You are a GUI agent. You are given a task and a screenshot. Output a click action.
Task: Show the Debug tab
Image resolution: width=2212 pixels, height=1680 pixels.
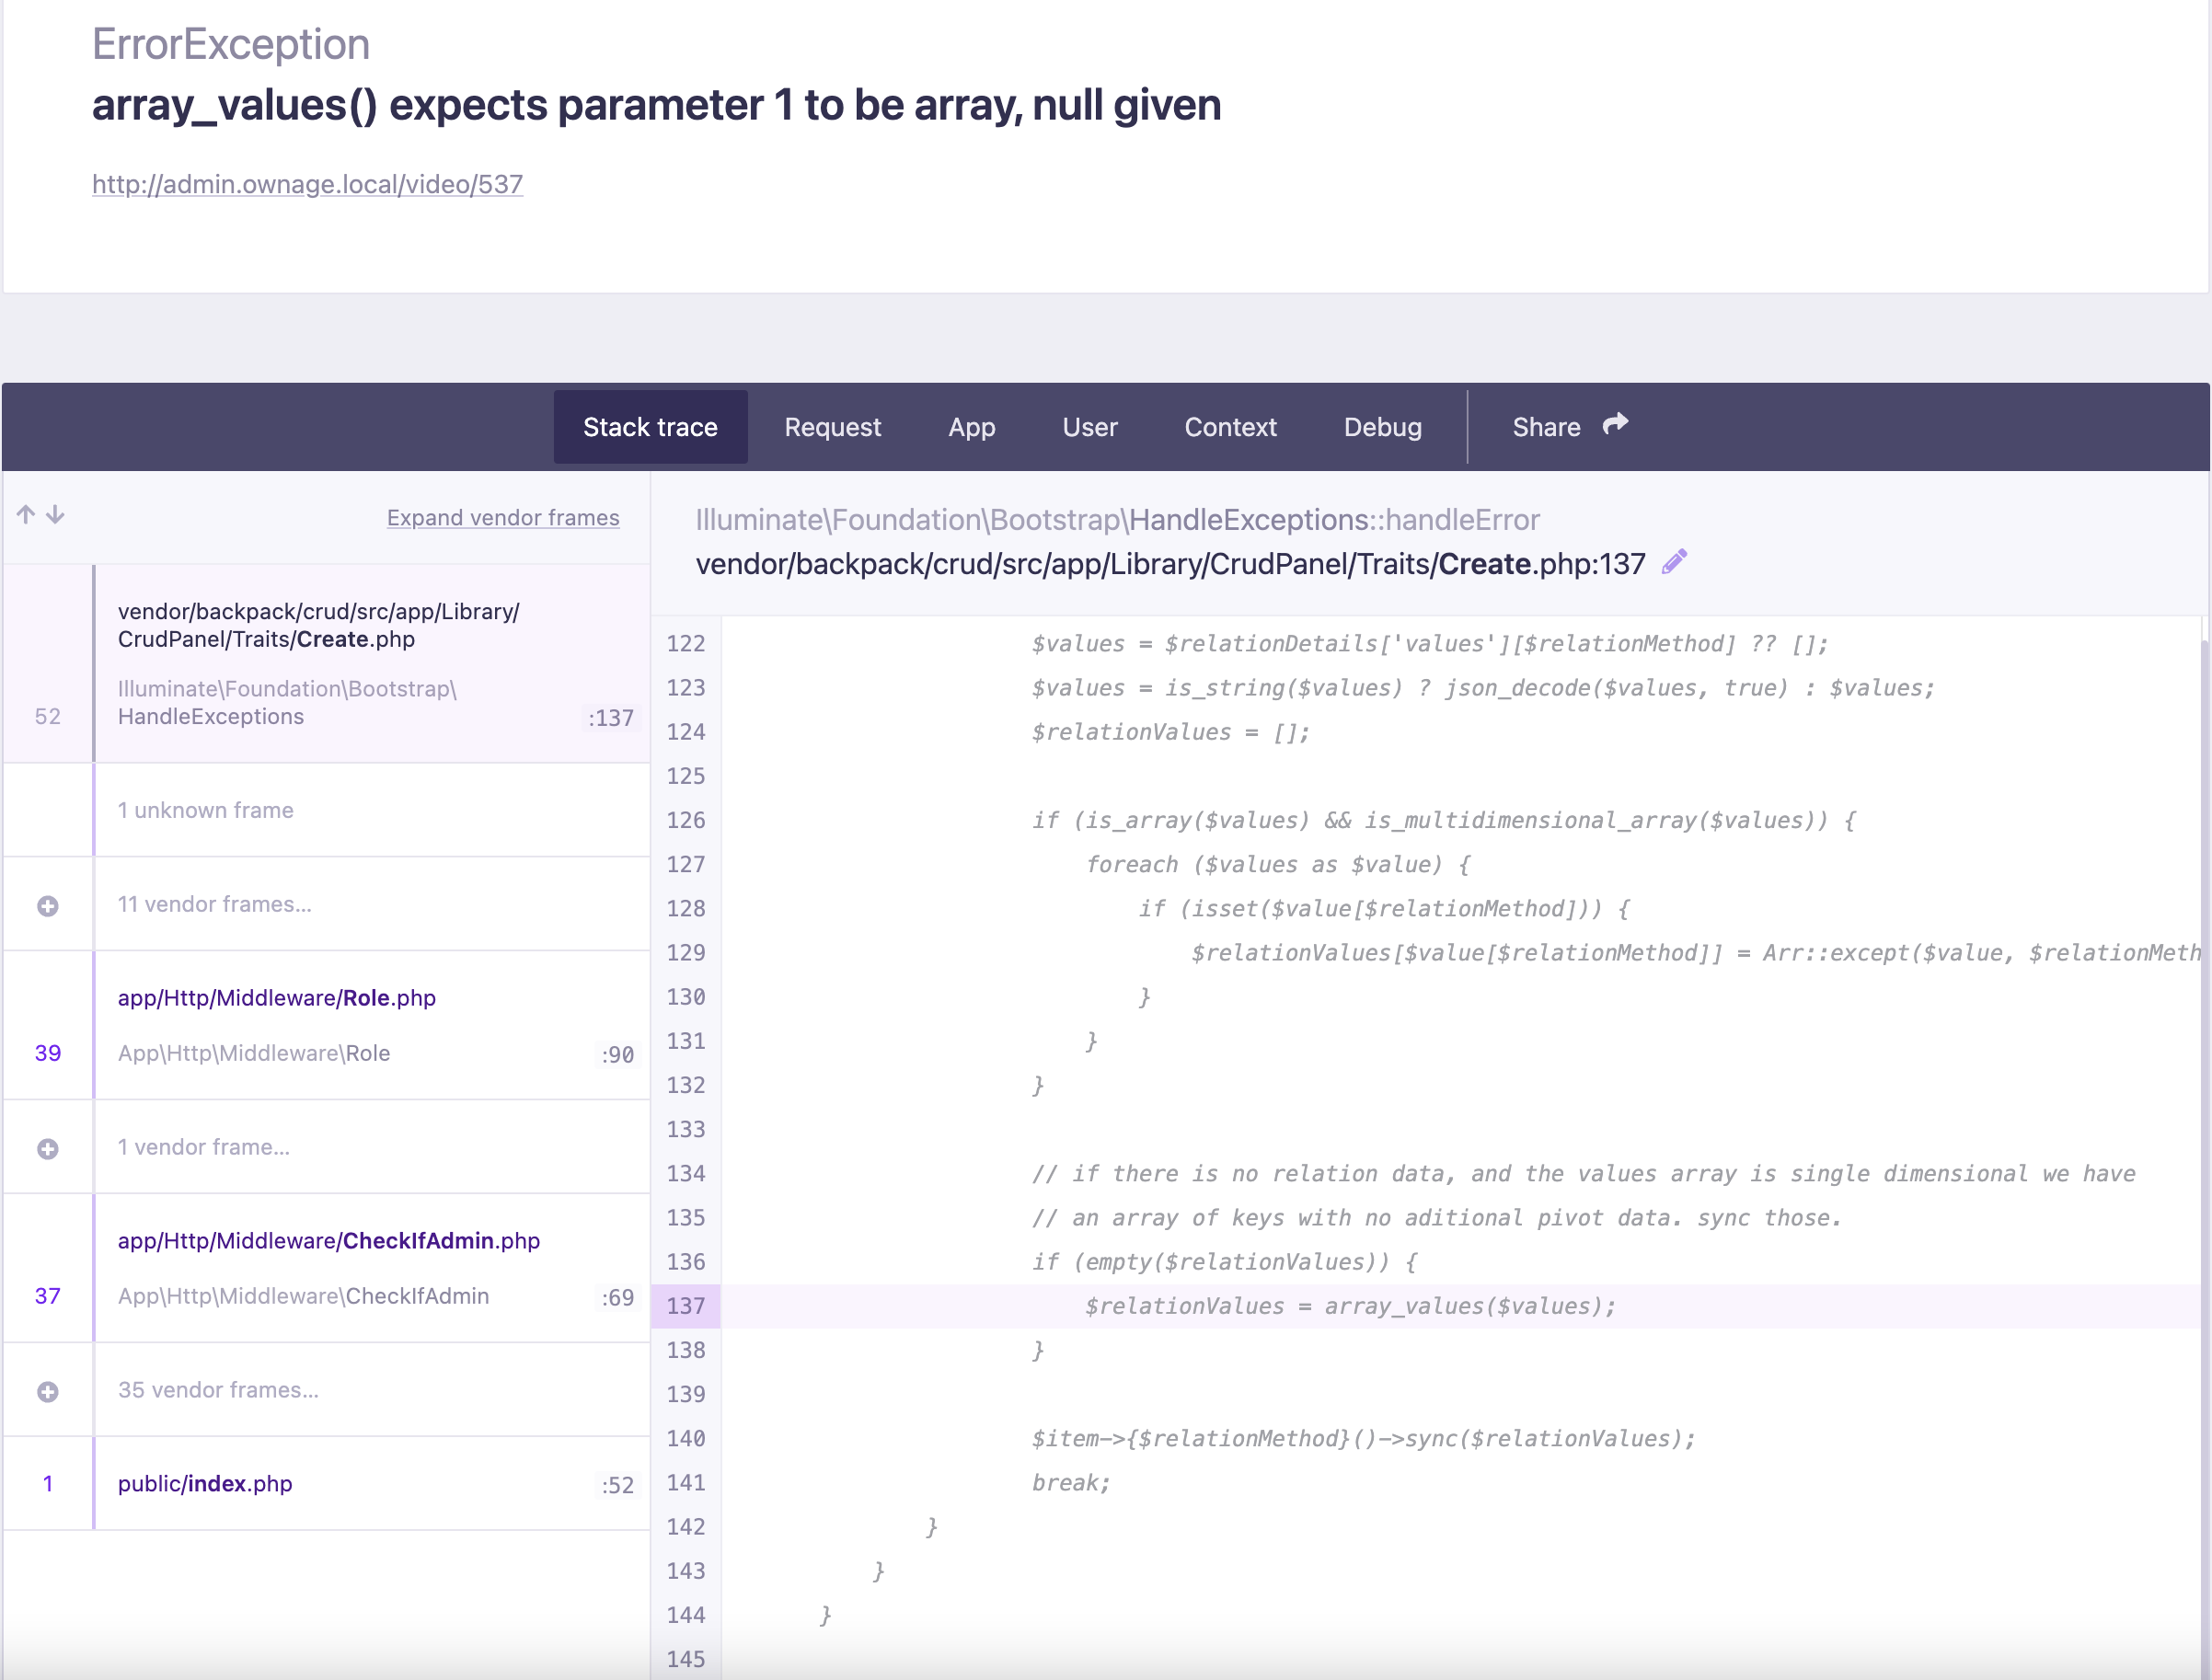(1382, 427)
